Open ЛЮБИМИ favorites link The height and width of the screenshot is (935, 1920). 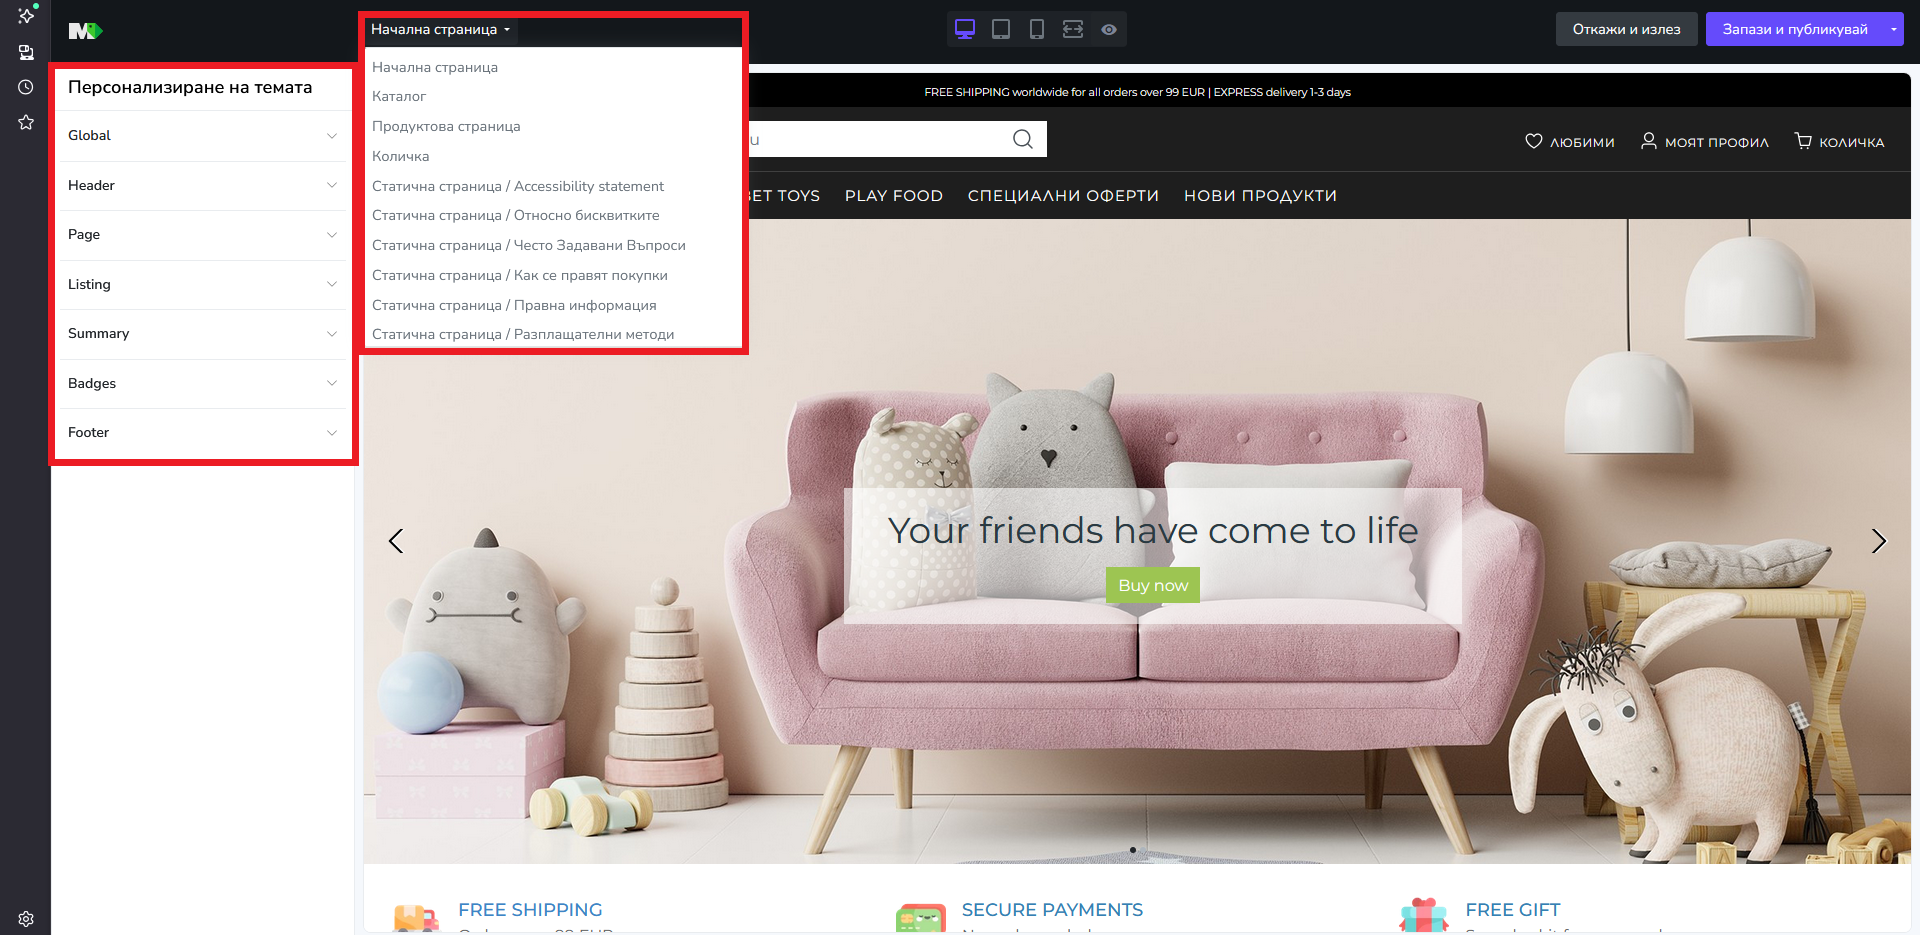[x=1582, y=142]
